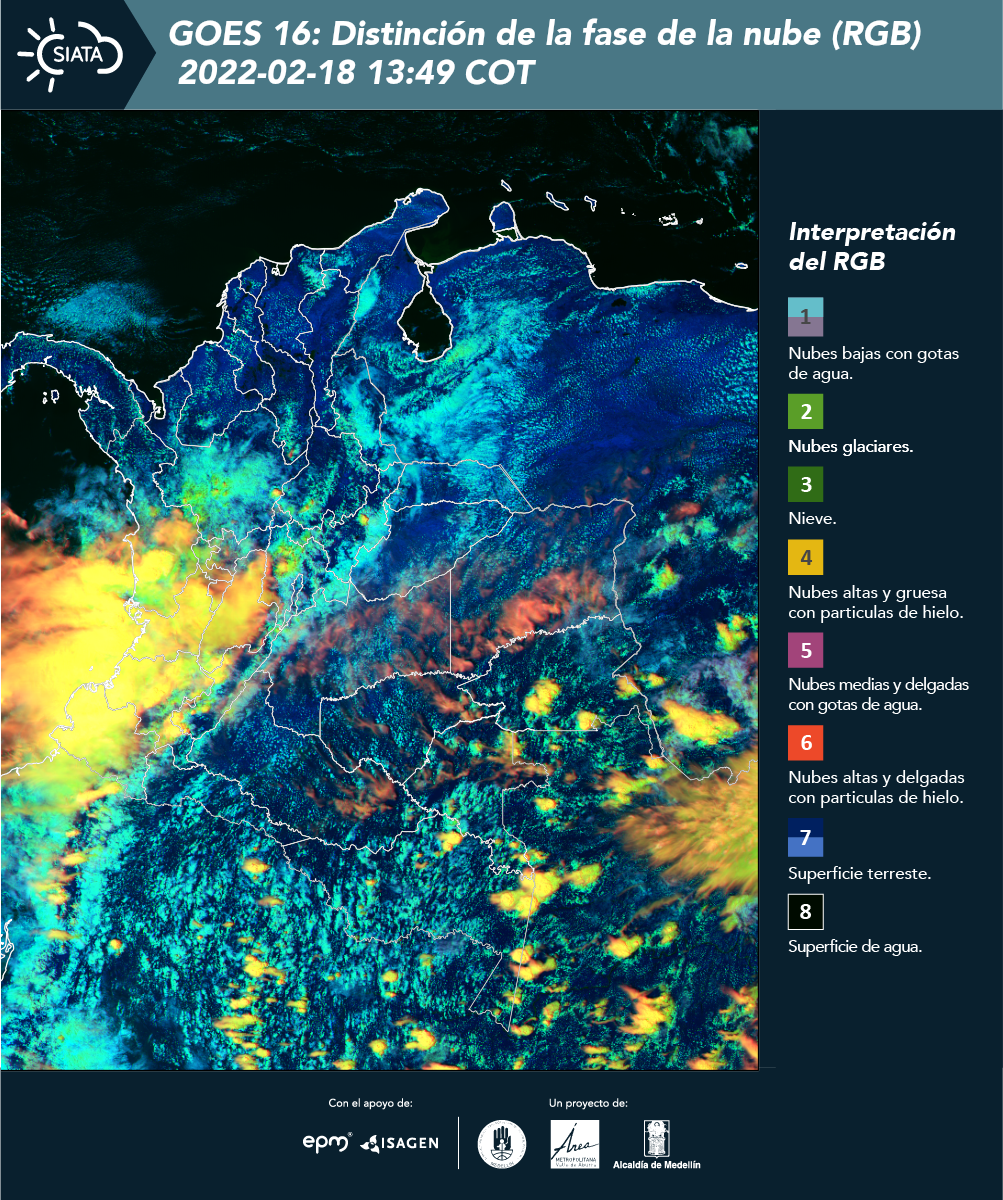The height and width of the screenshot is (1200, 1003).
Task: Select the black swatch number 8
Action: [805, 912]
